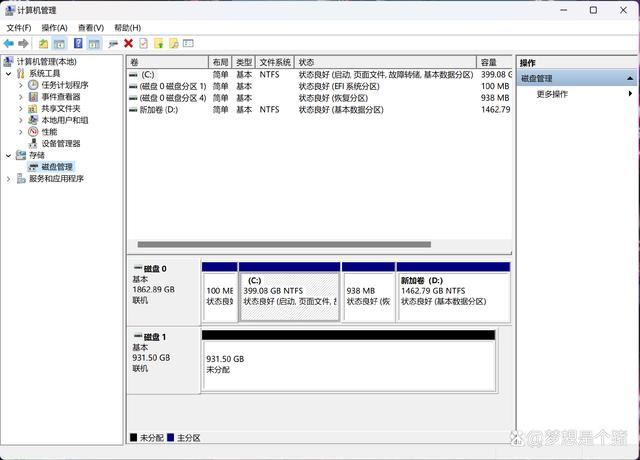
Task: Click the yellow note with green arrow icon
Action: (x=159, y=43)
